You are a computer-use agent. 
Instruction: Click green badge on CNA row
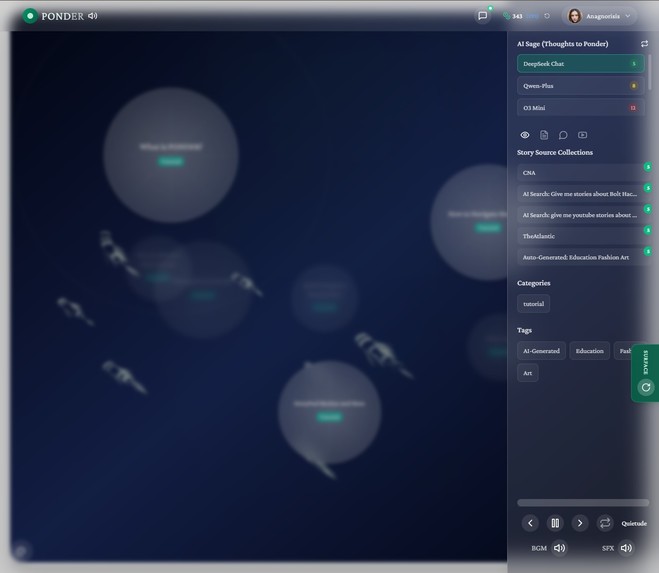(648, 167)
